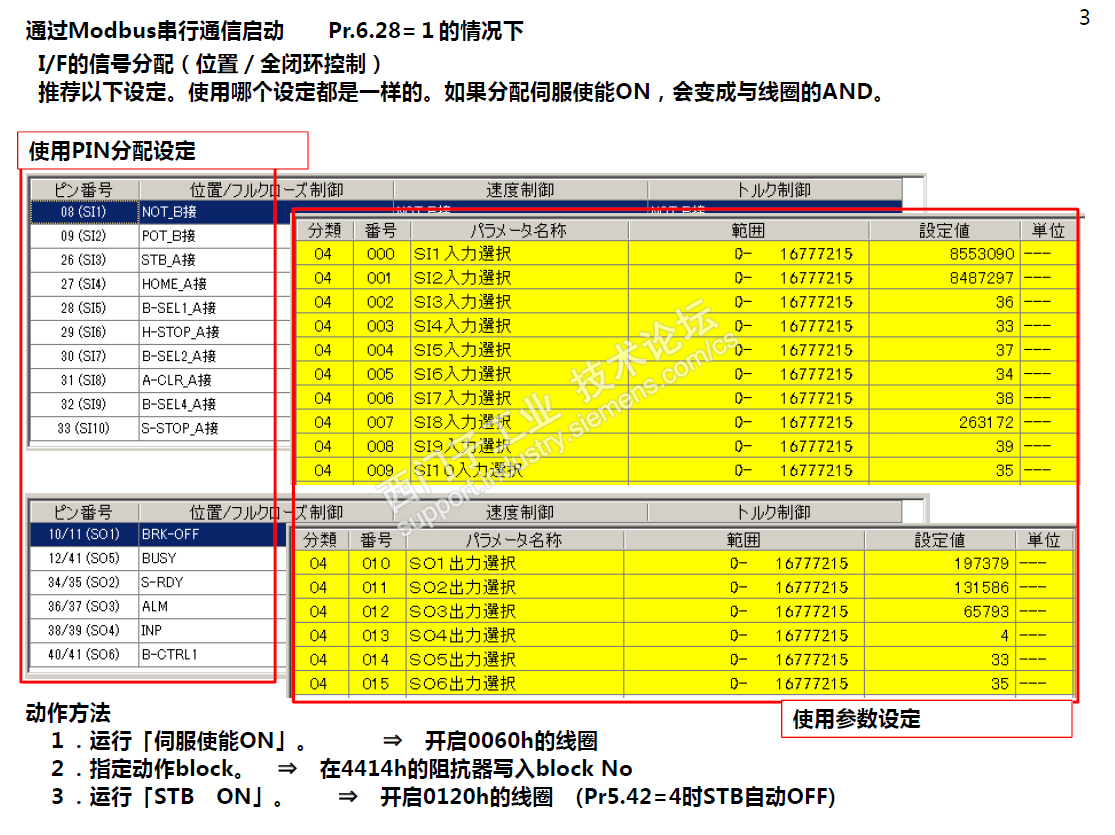
Task: Click SO4出力選択 parameter name
Action: 463,636
